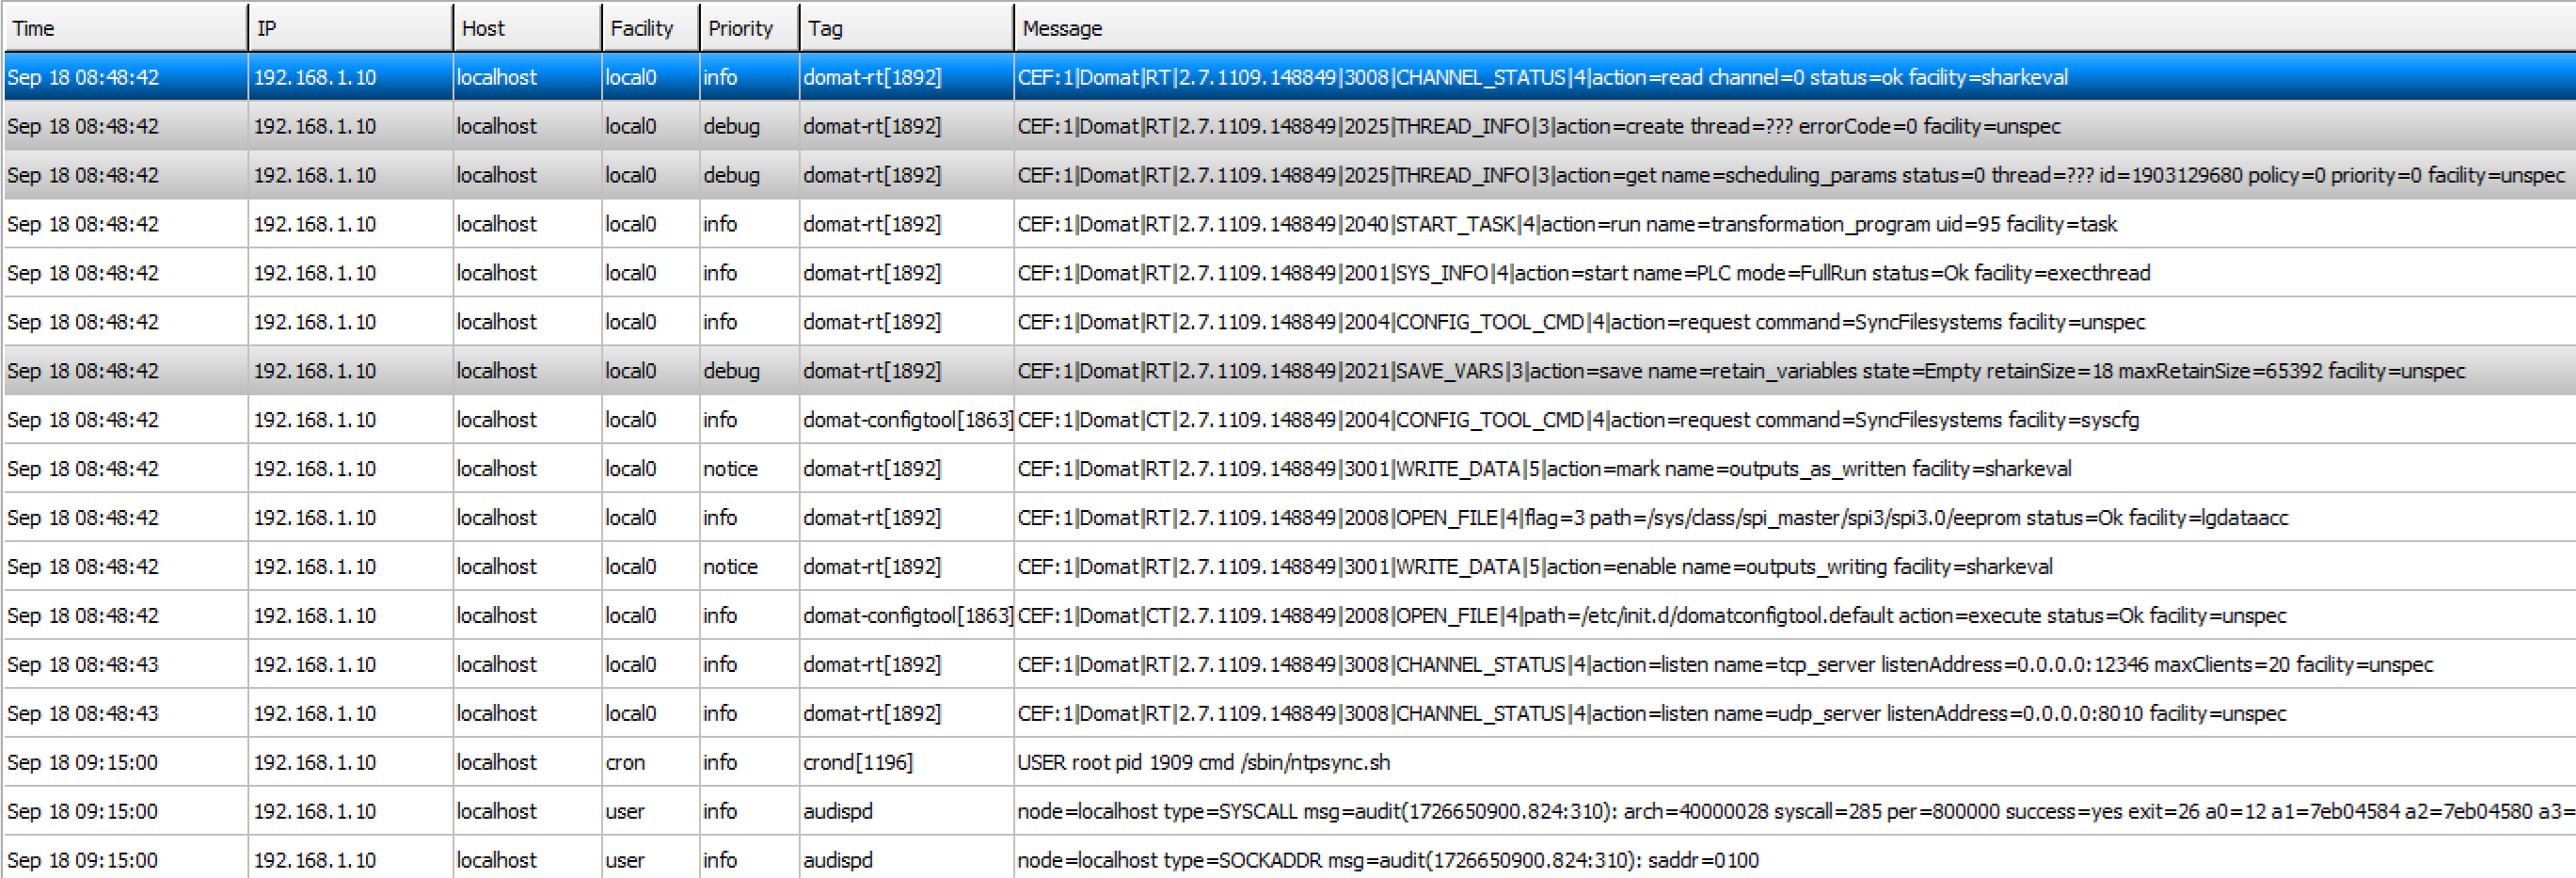Click the Message column header
This screenshot has width=2576, height=878.
pyautogui.click(x=1795, y=28)
